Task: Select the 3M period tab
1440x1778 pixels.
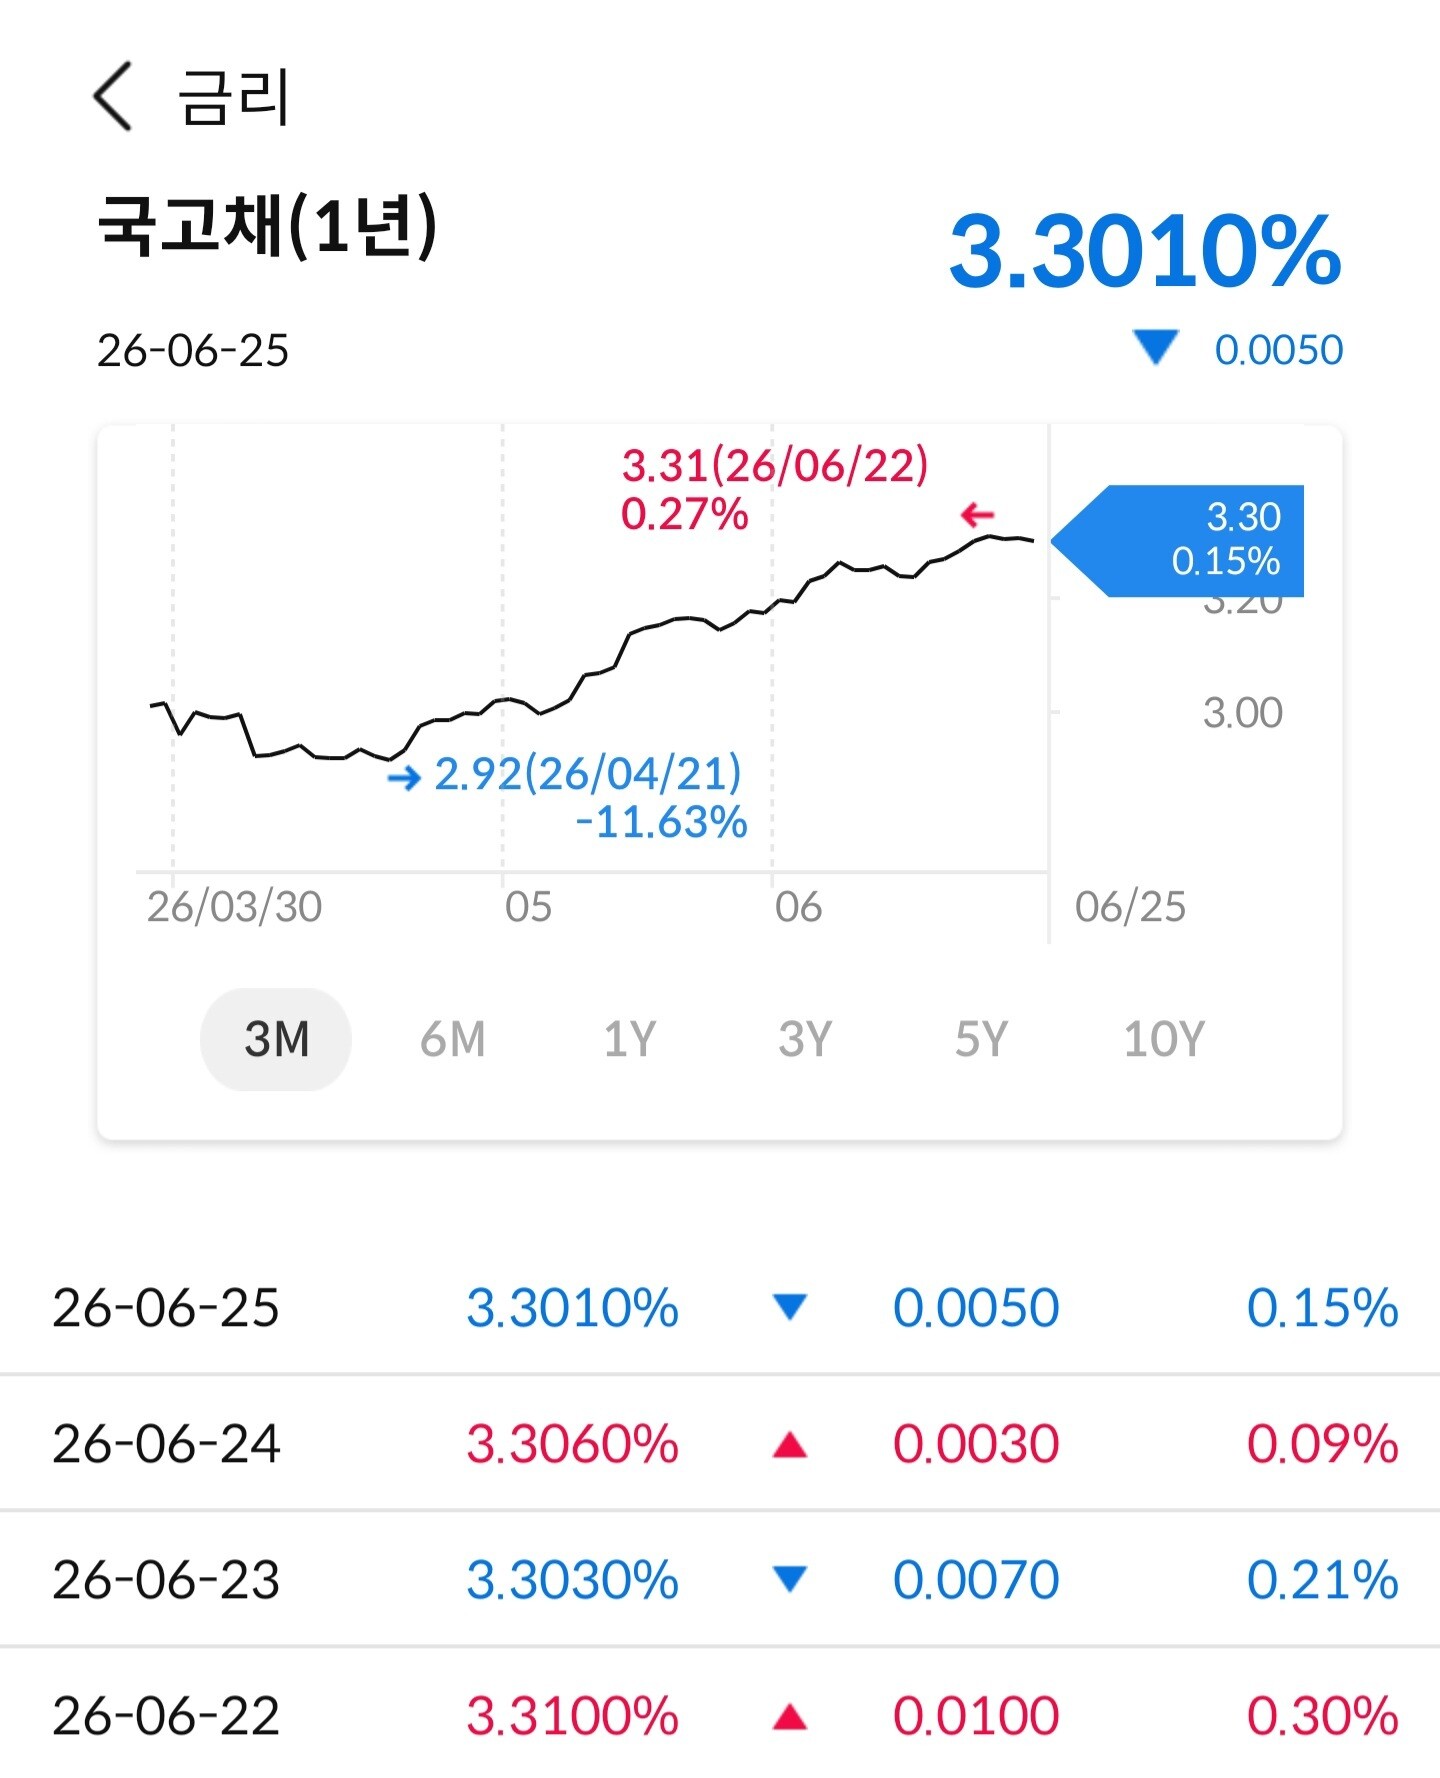Action: point(276,1039)
